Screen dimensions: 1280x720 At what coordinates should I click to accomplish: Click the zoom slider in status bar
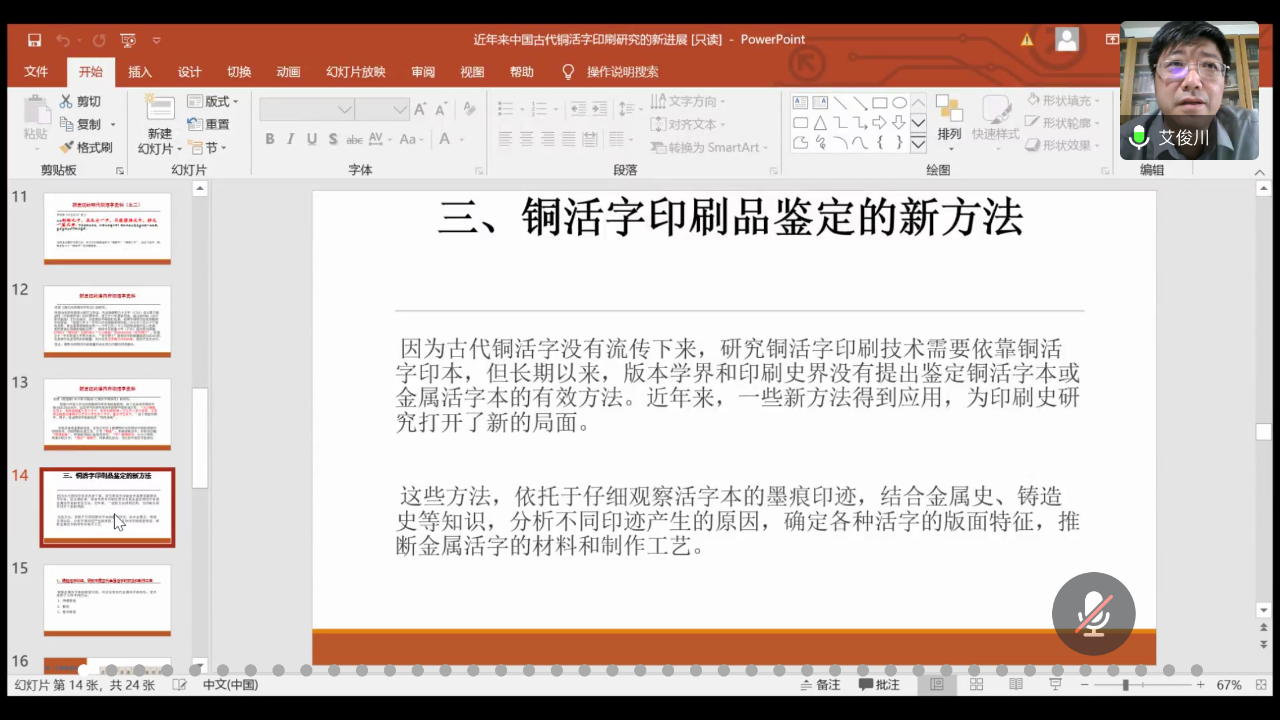click(1125, 685)
